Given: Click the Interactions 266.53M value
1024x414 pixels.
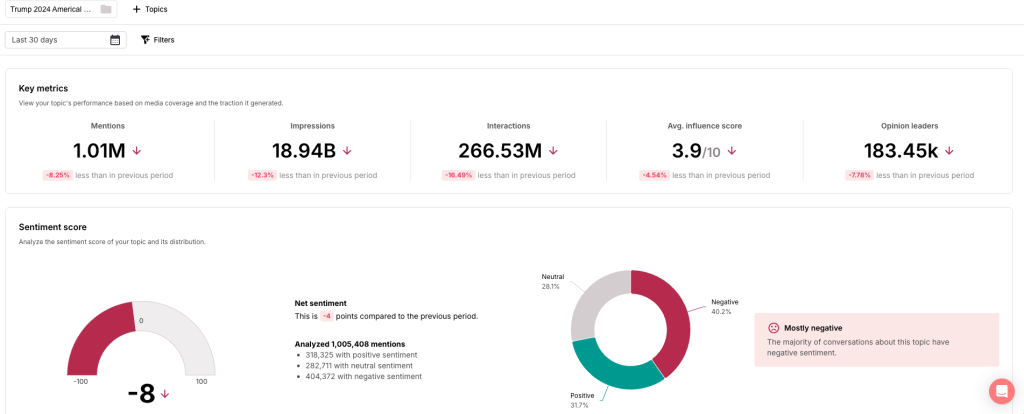Looking at the screenshot, I should 500,151.
